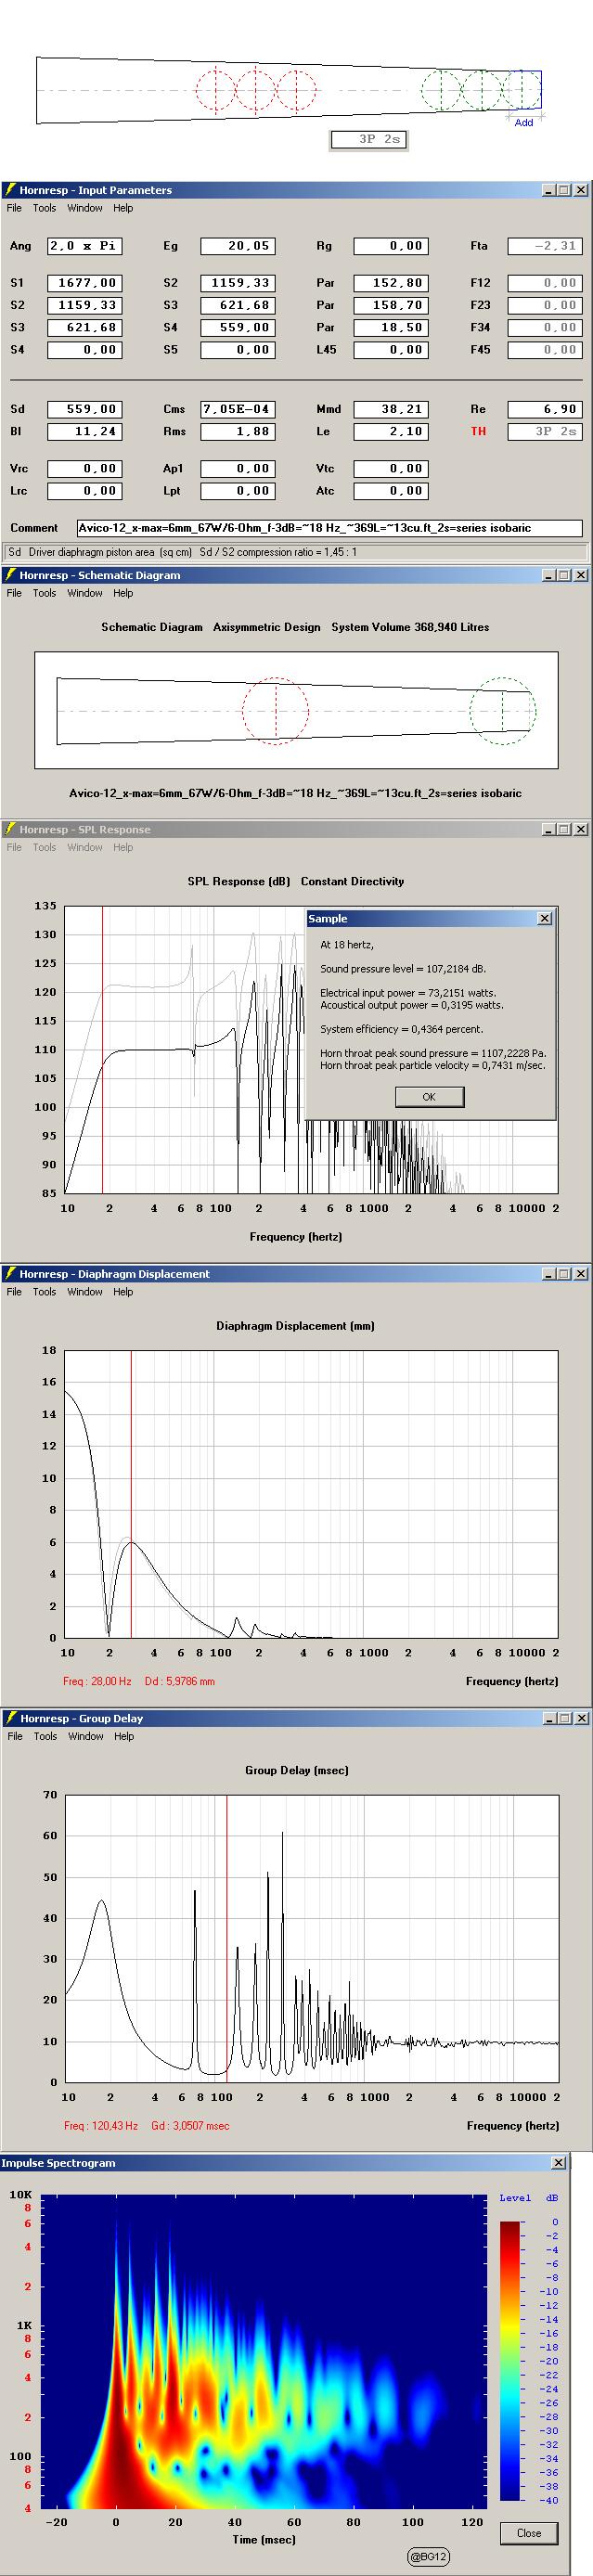Click Hornresp lightning icon in Diaphragm Displacement title

coord(10,1274)
